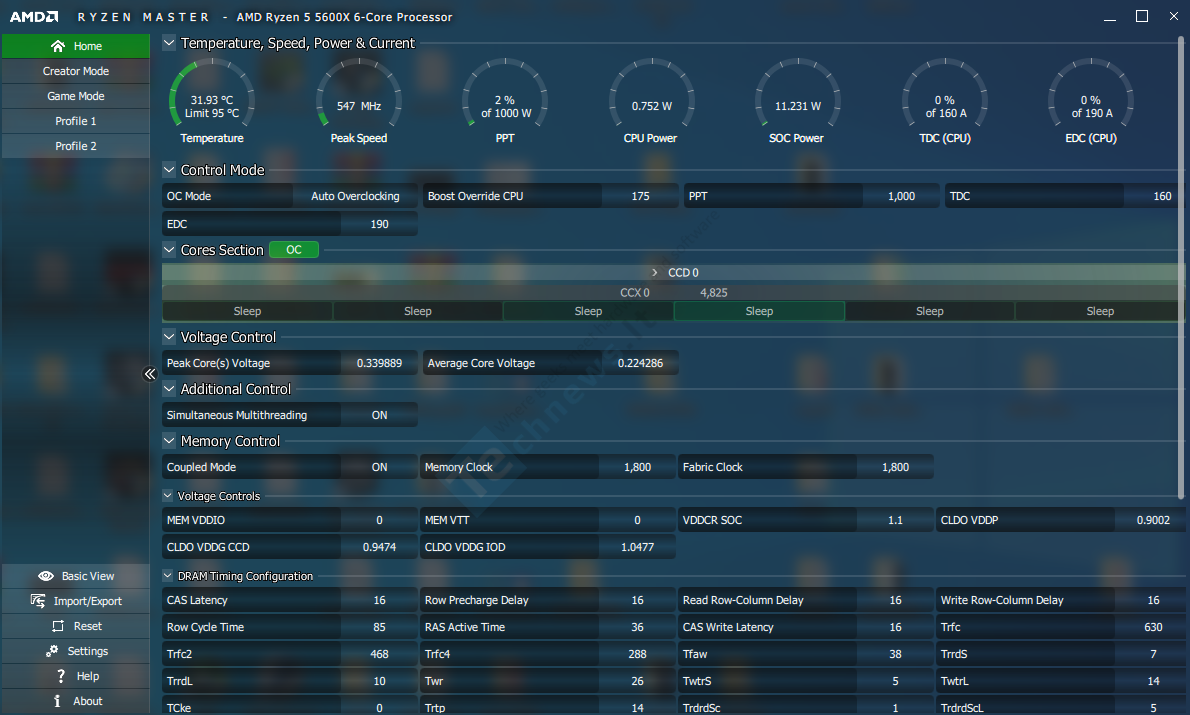Click CCX 0 speed value 4,825
Image resolution: width=1190 pixels, height=715 pixels.
point(713,292)
